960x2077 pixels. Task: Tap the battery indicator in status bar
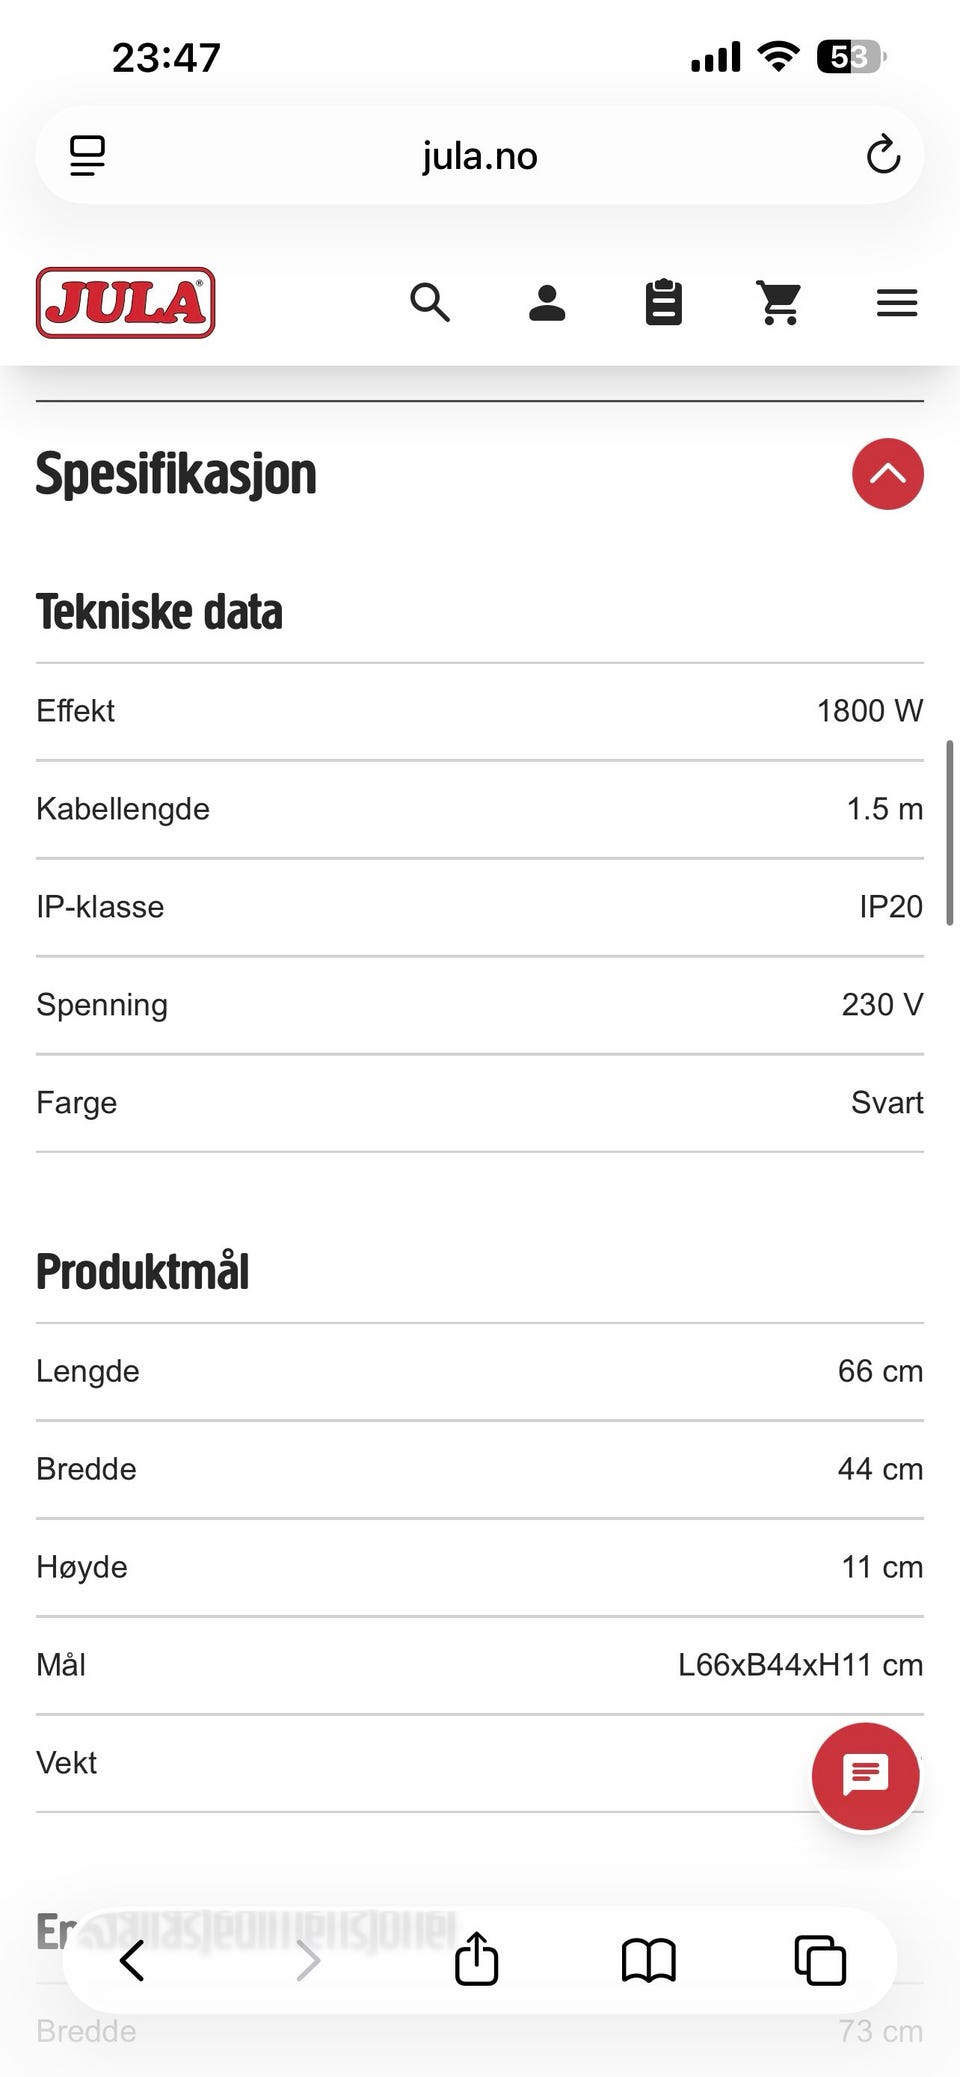tap(850, 57)
